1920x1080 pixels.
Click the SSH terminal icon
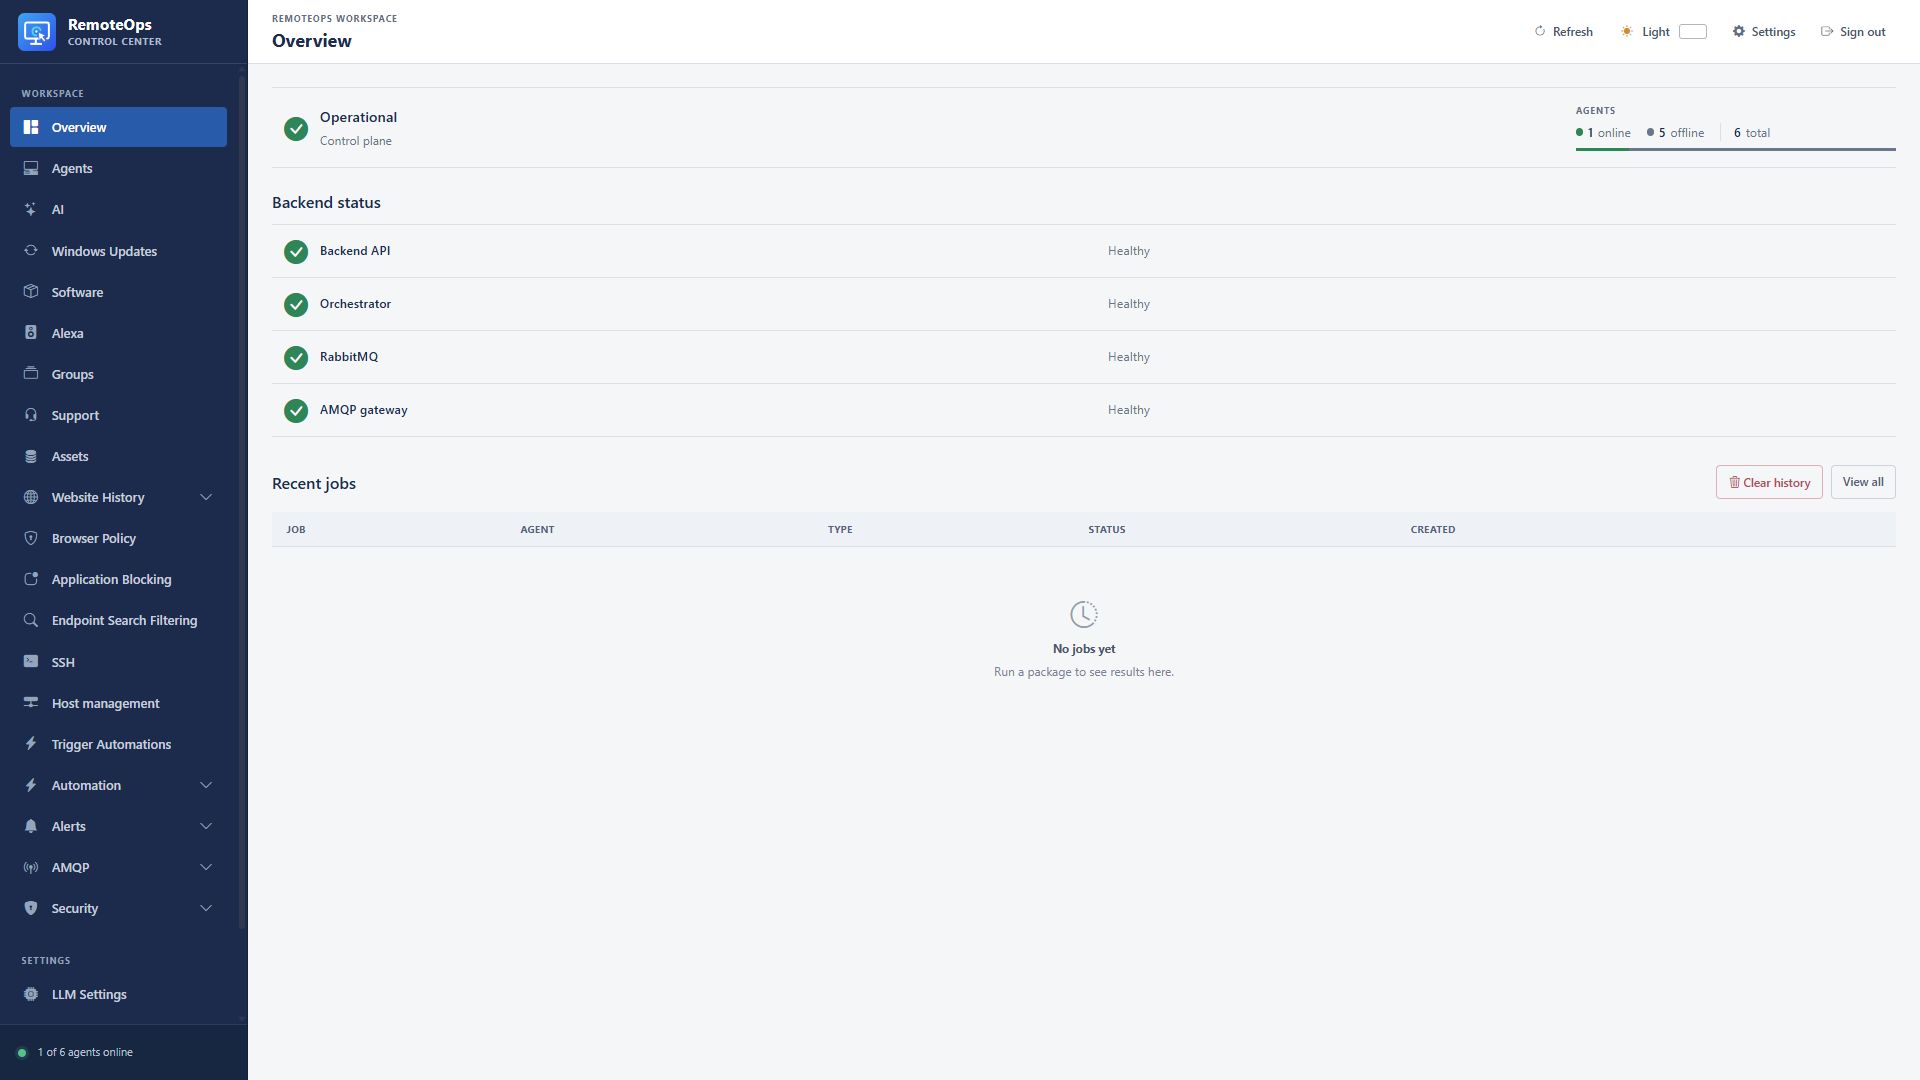pos(31,662)
